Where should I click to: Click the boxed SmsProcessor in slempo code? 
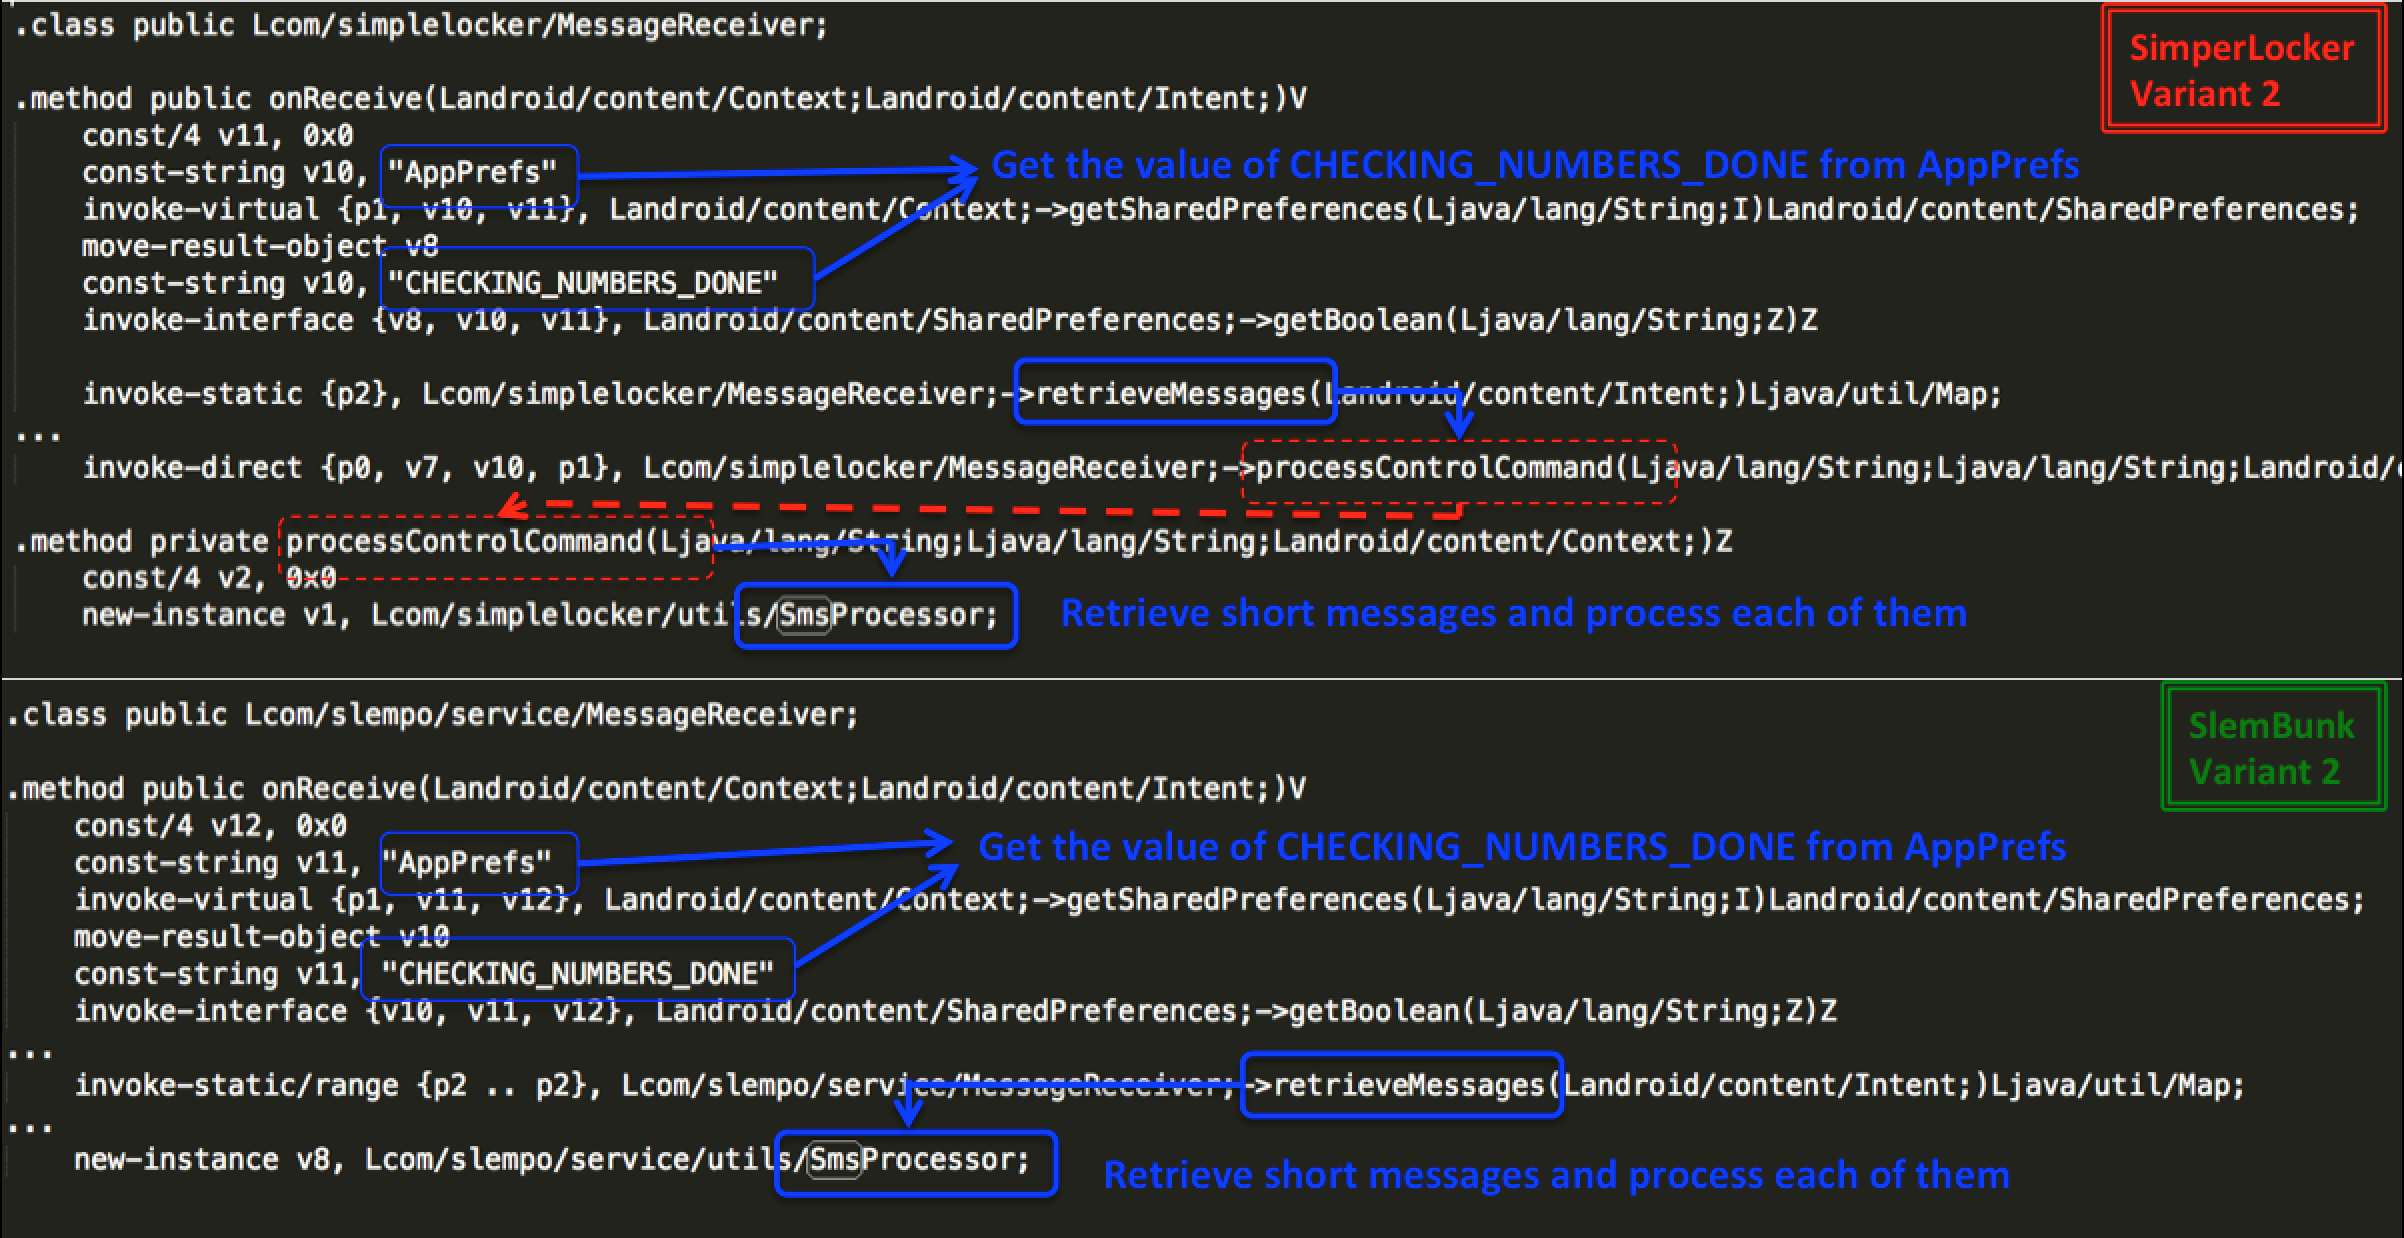pos(916,1163)
